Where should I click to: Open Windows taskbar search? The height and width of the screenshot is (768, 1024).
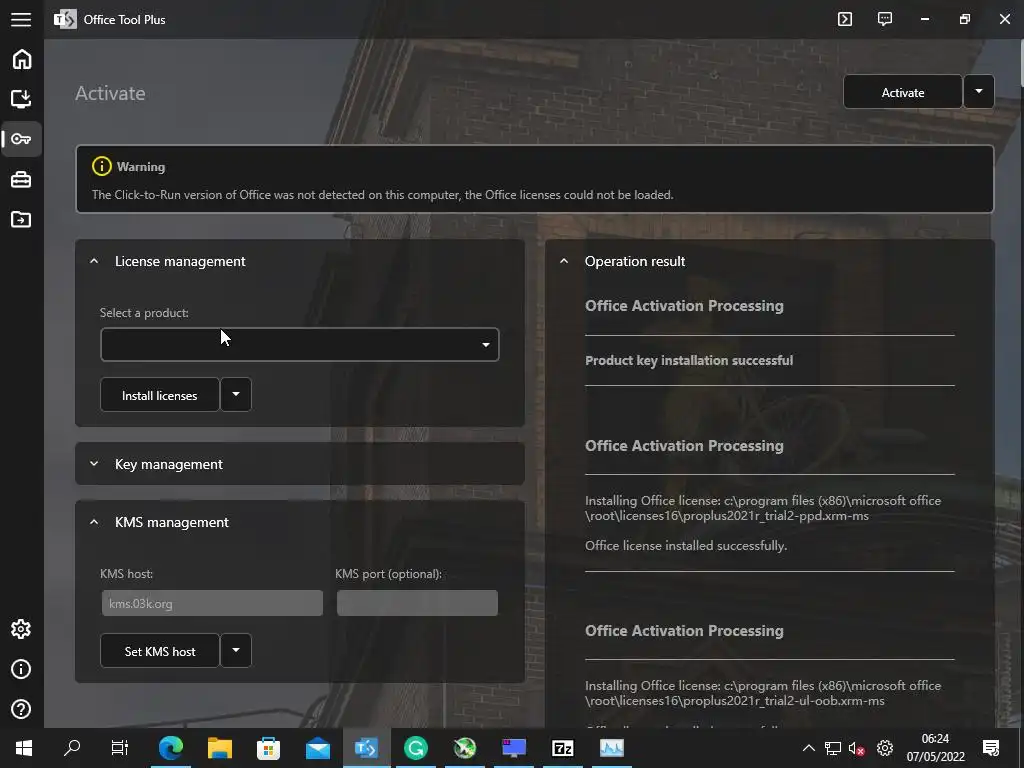[x=72, y=748]
